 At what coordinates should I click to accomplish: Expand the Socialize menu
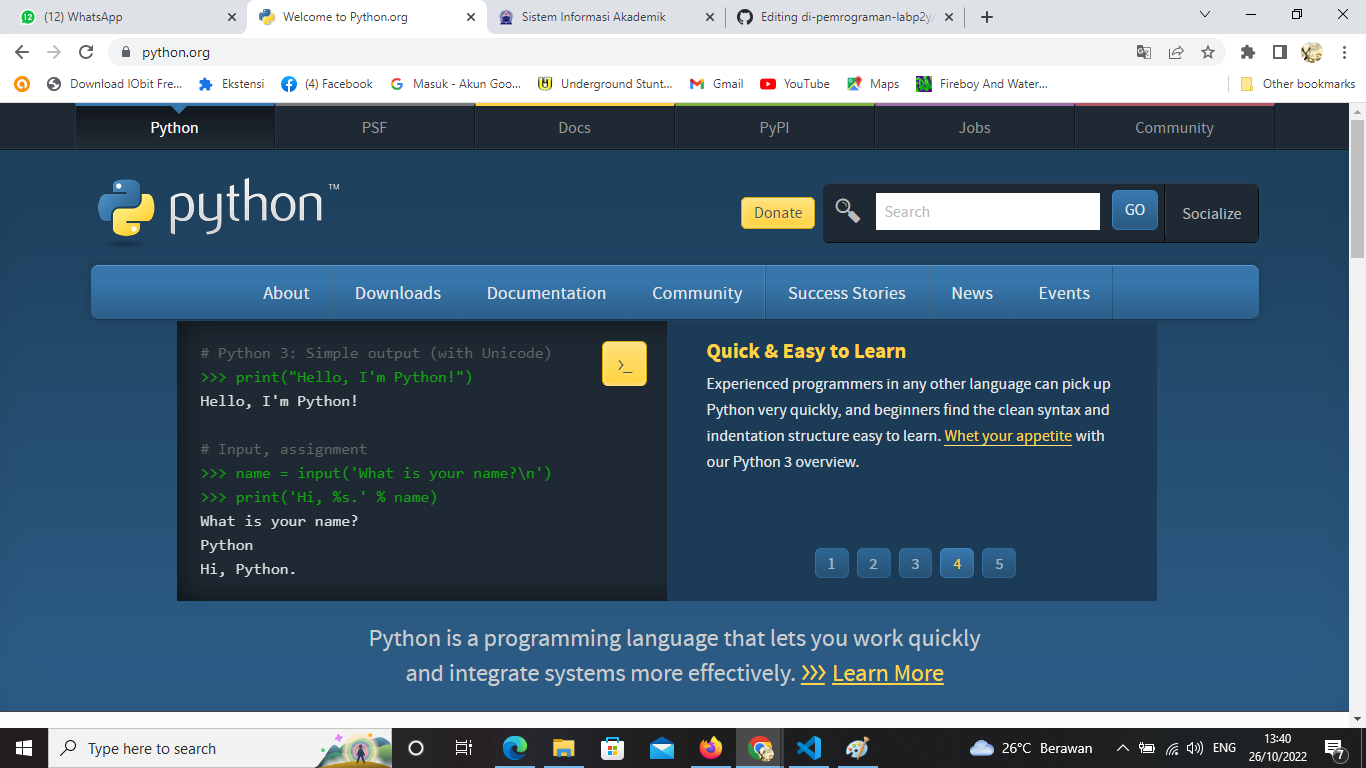1211,213
